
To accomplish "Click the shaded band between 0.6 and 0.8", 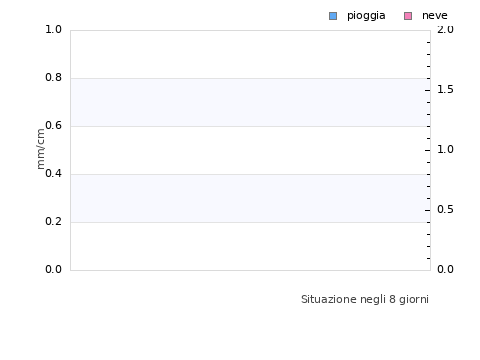I will (250, 102).
